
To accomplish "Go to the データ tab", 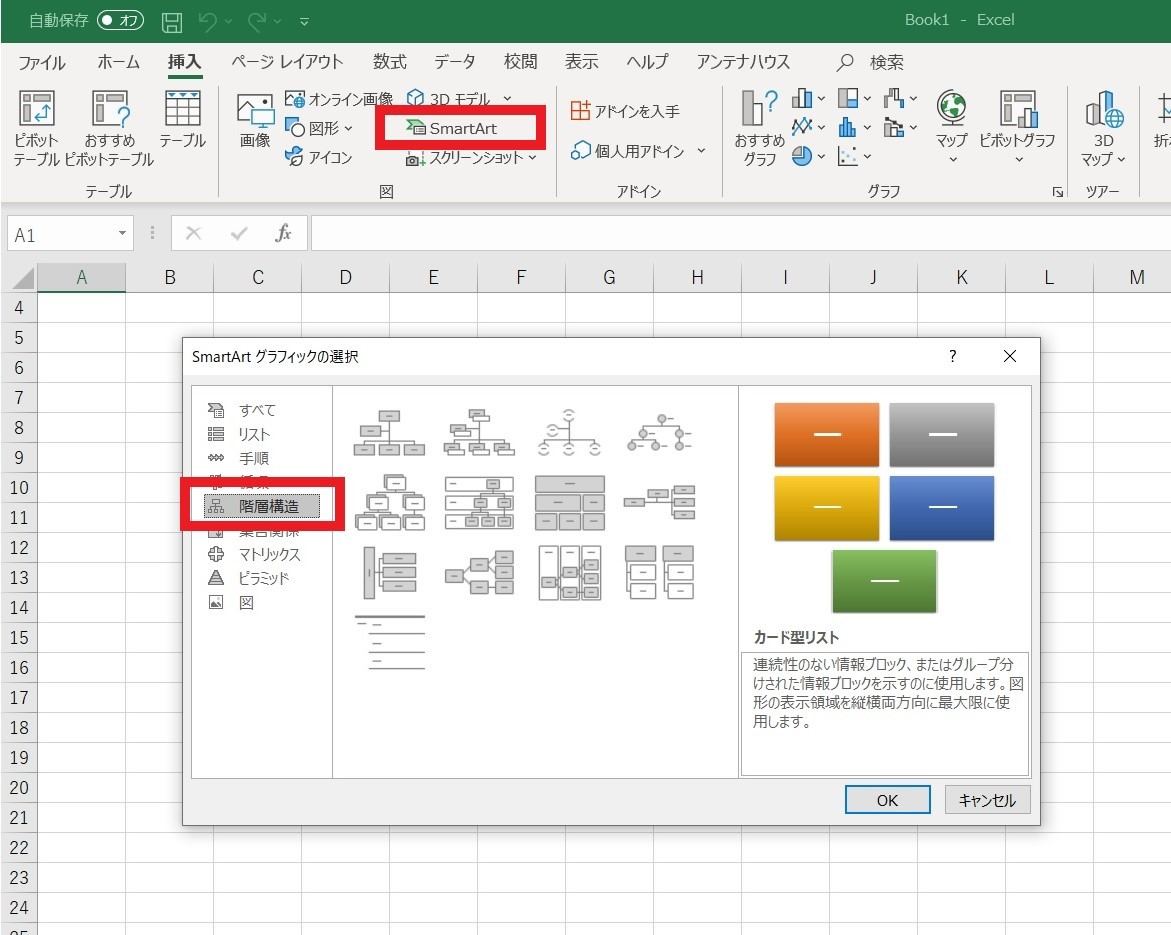I will pos(455,62).
